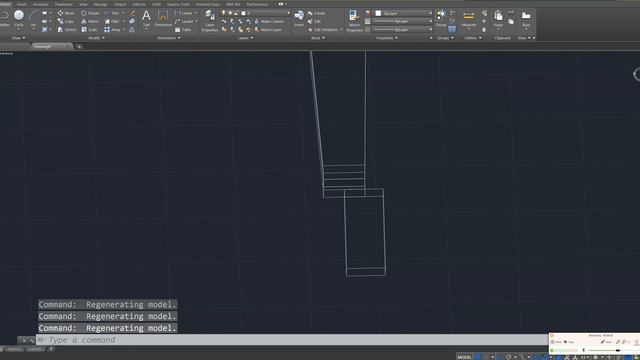Click Match Properties tool
The width and height of the screenshot is (640, 360).
point(354,21)
